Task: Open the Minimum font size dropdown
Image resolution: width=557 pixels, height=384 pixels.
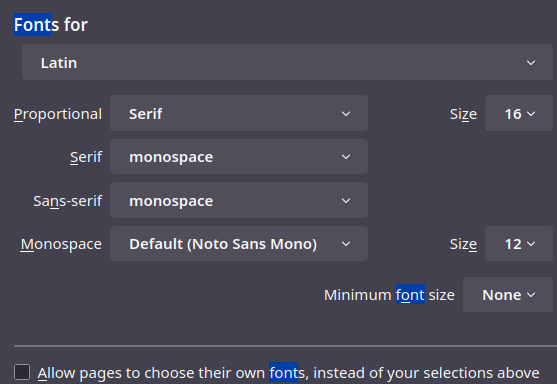Action: coord(508,295)
